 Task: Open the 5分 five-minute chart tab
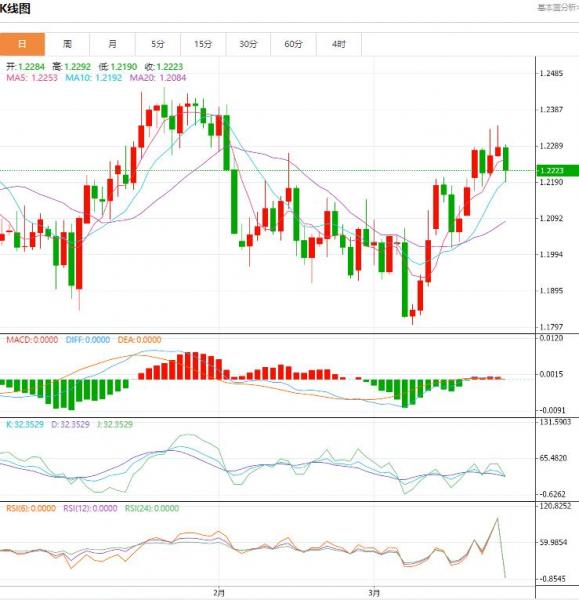point(158,44)
